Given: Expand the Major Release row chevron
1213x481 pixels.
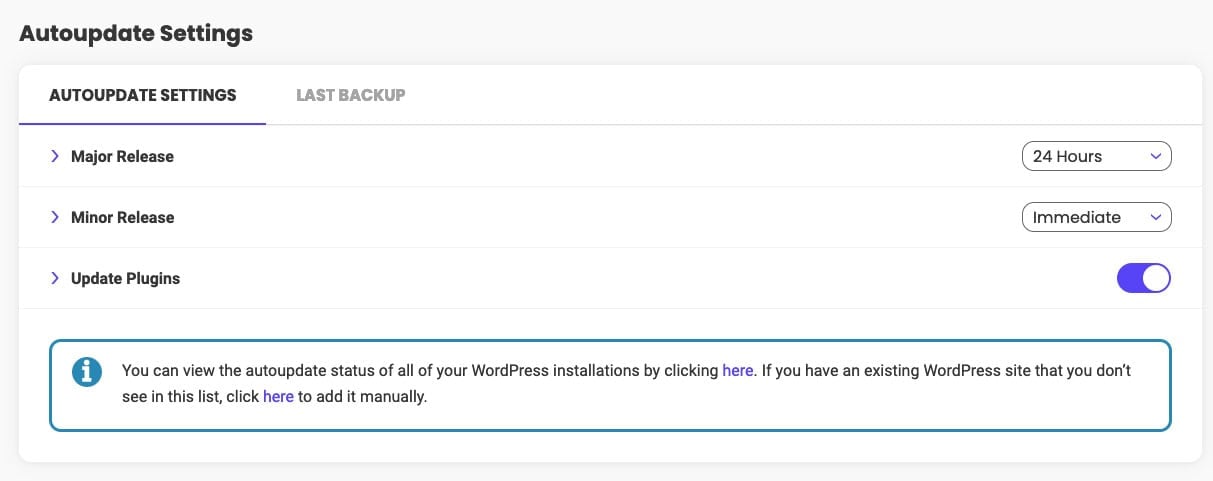Looking at the screenshot, I should [x=55, y=156].
